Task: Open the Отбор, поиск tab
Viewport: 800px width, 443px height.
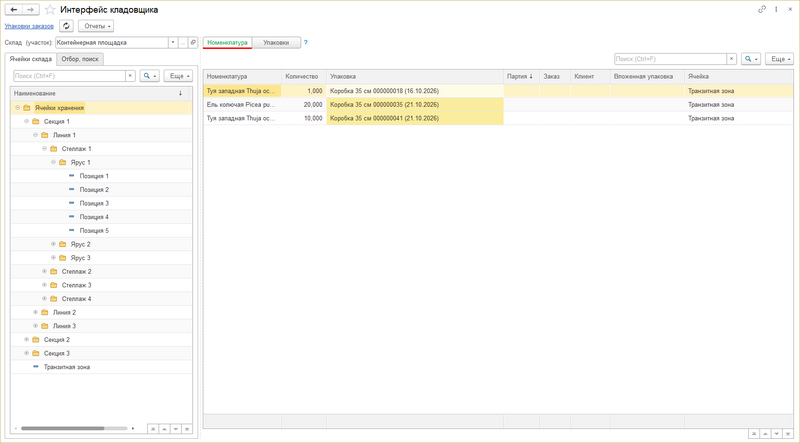Action: click(80, 59)
